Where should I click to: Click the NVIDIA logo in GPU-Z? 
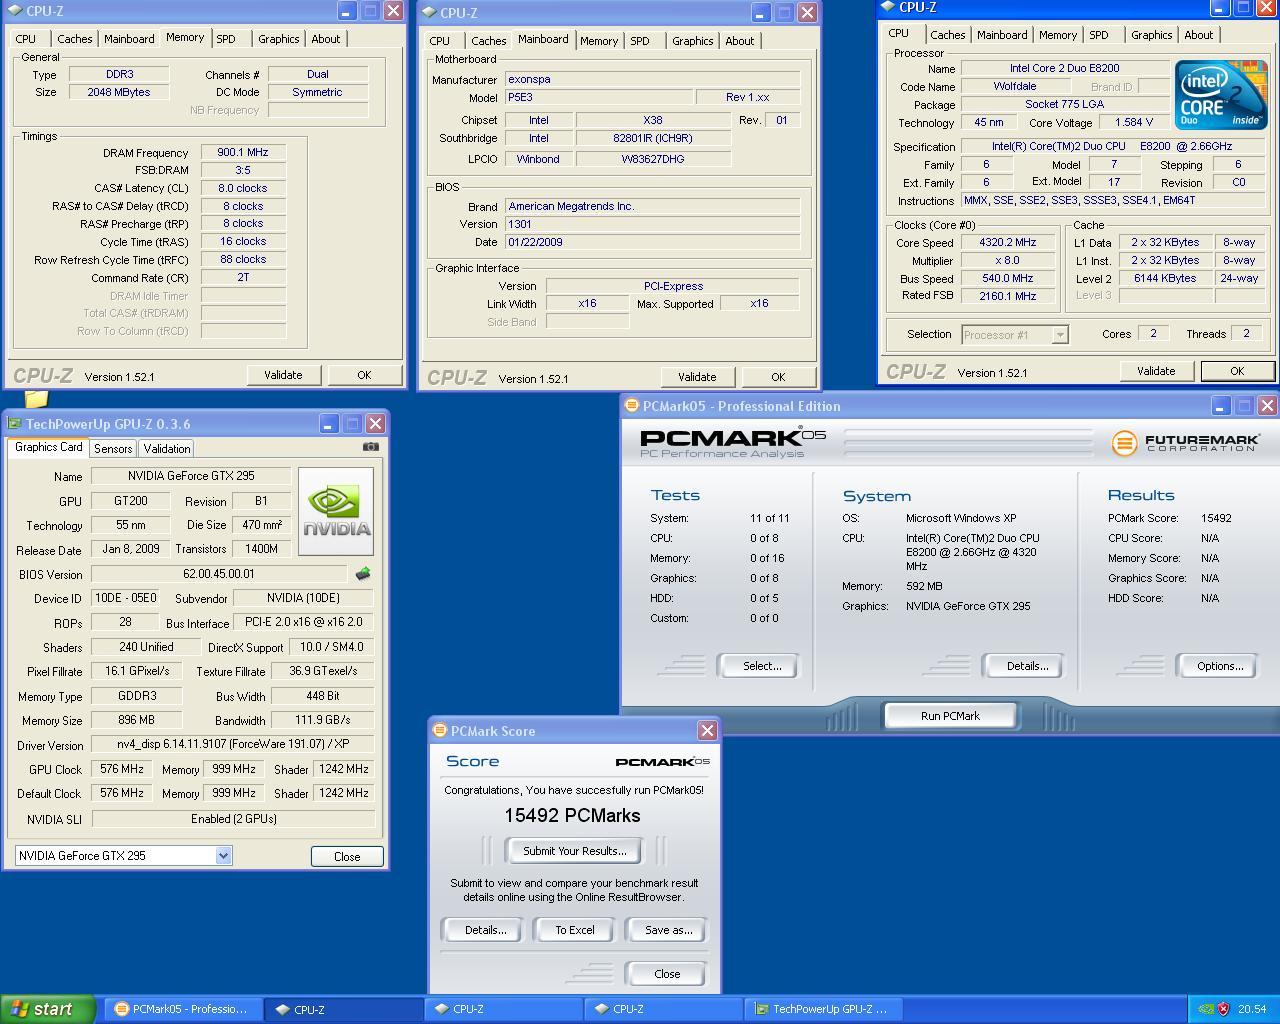[x=336, y=511]
